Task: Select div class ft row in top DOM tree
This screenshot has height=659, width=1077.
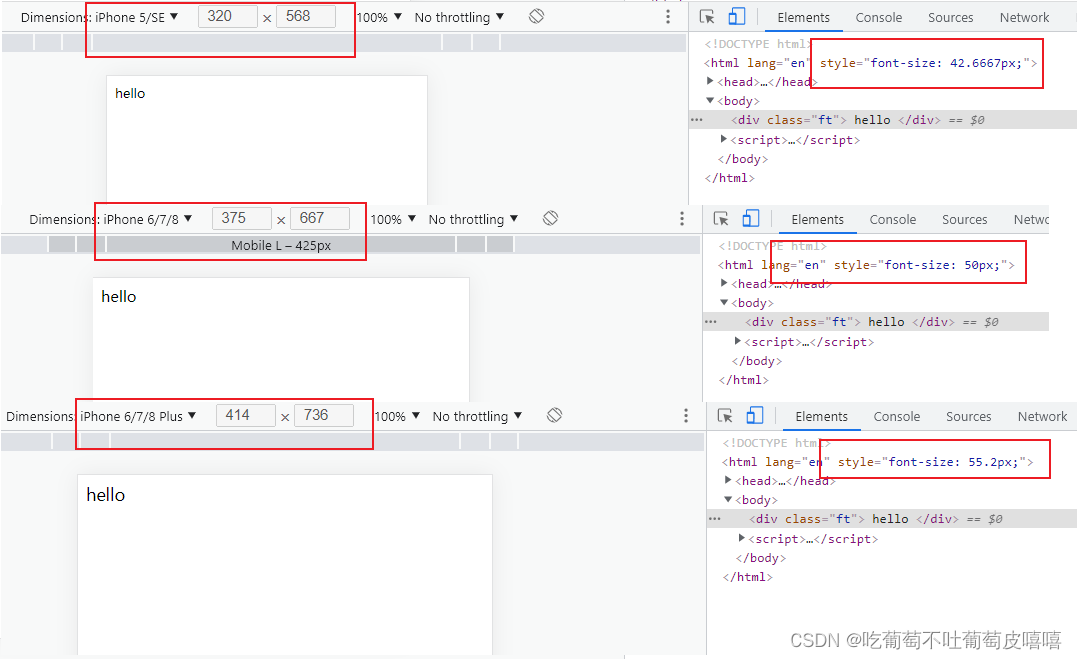Action: [x=883, y=120]
